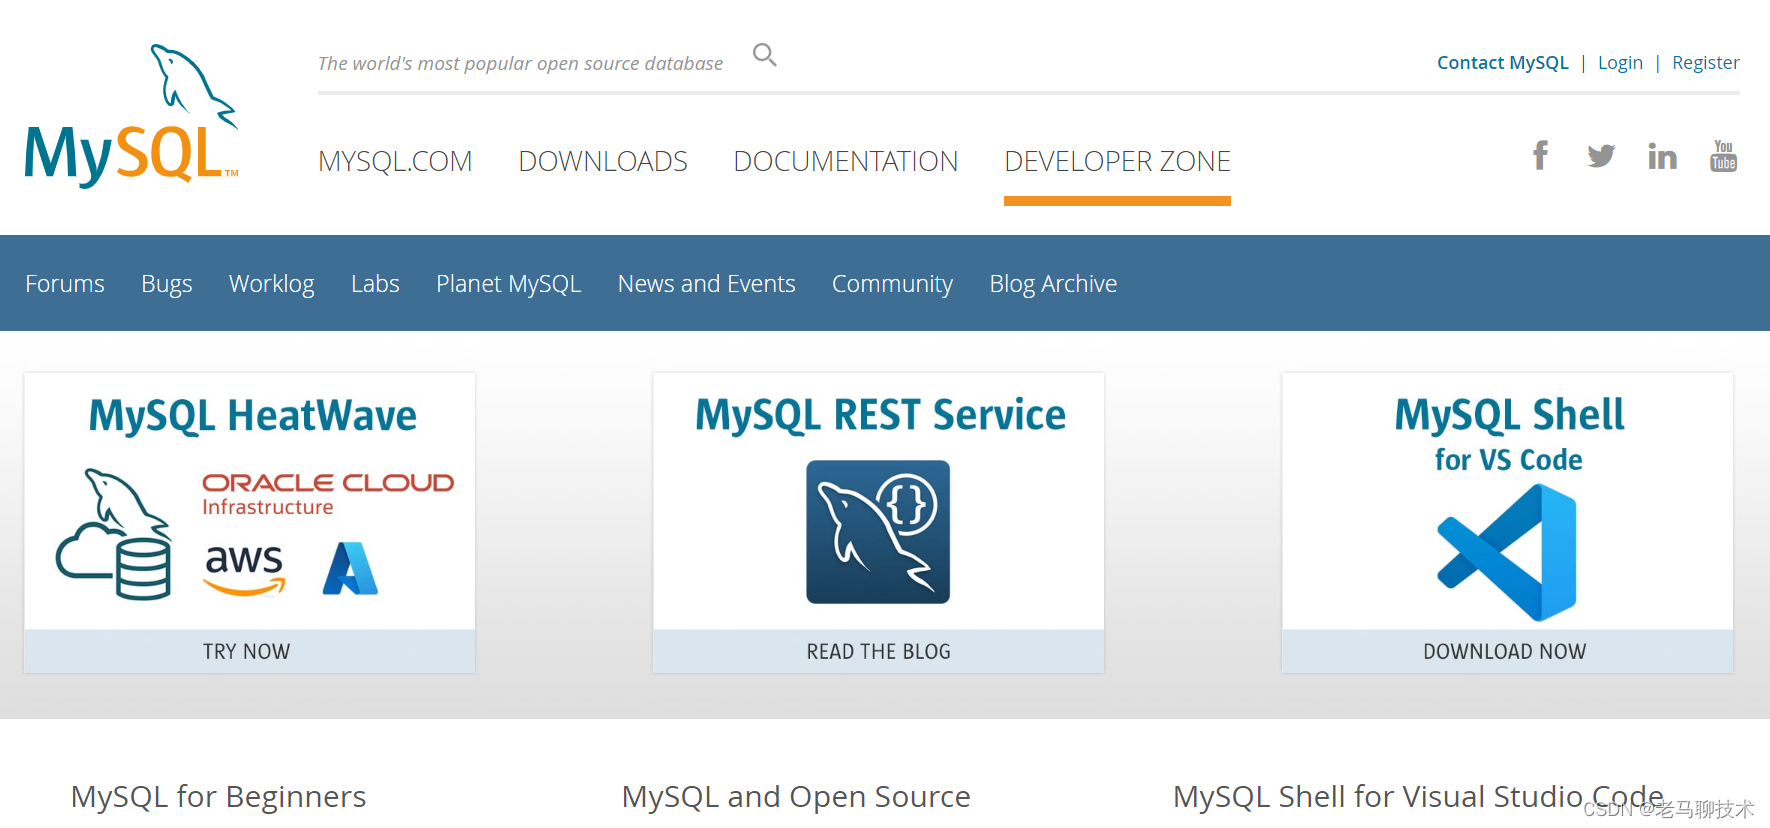Viewport: 1770px width, 828px height.
Task: Open Forums in the blue nav bar
Action: [65, 284]
